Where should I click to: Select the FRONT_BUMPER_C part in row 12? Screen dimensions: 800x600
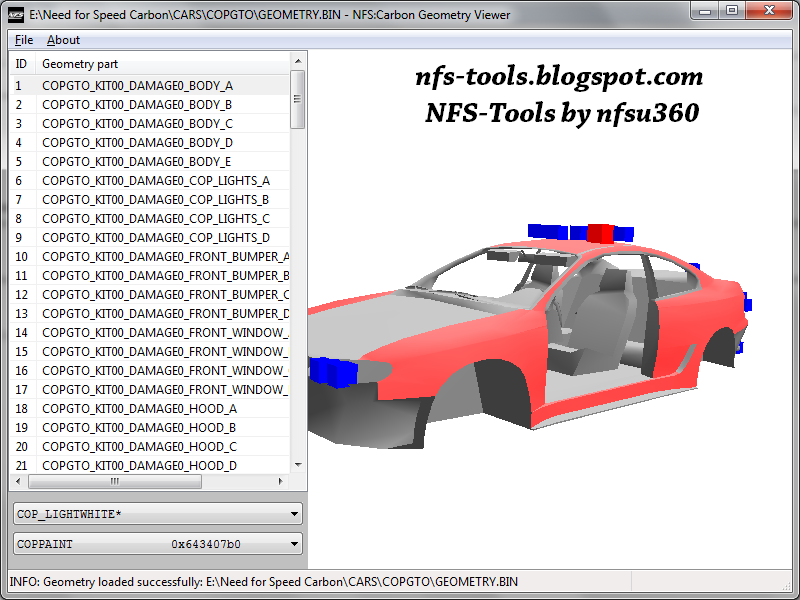[x=150, y=294]
